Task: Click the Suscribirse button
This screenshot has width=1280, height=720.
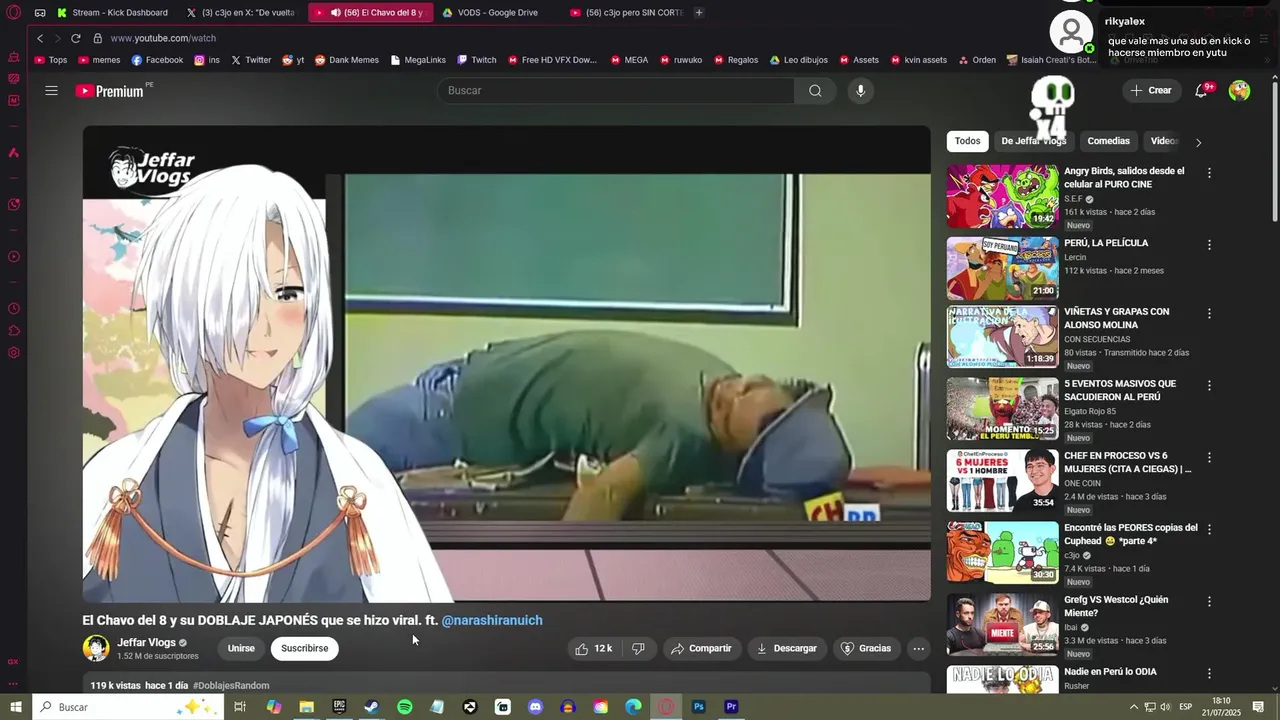Action: pos(305,648)
